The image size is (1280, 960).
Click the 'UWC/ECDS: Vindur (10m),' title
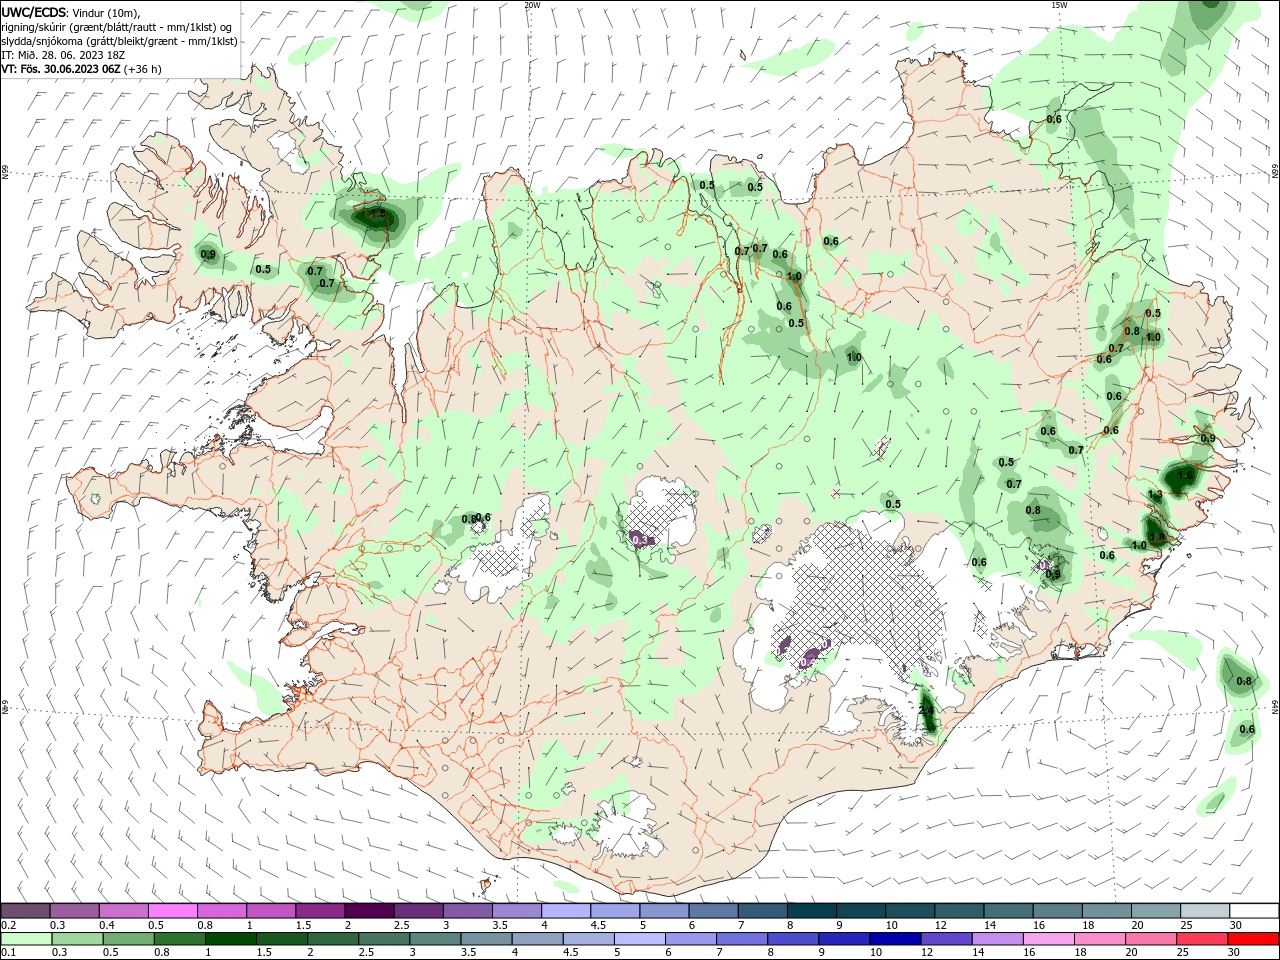[x=71, y=13]
